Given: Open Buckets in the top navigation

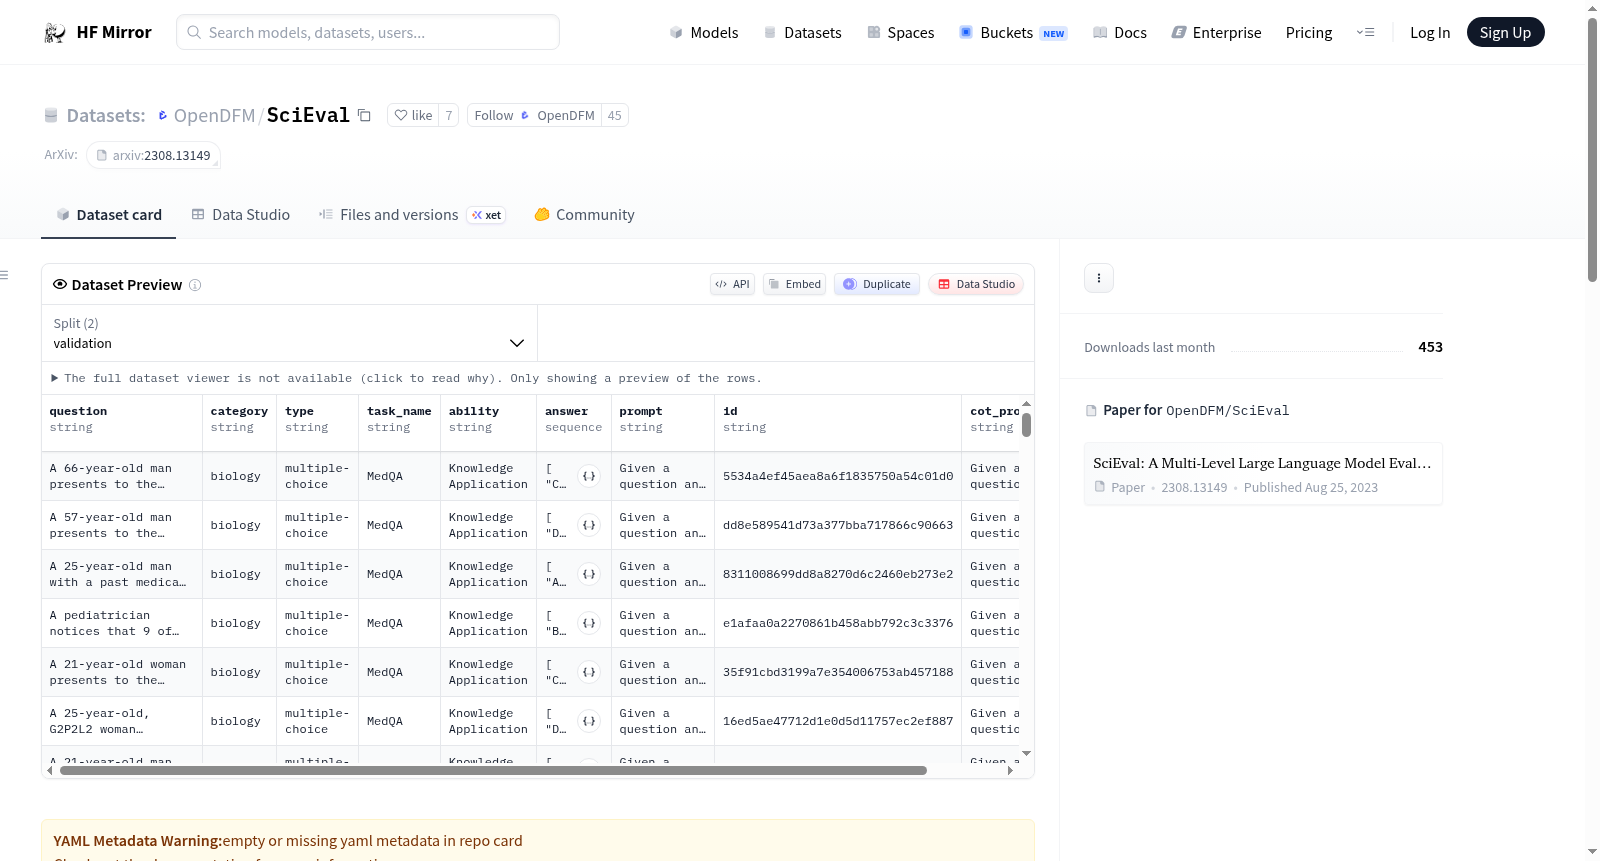Looking at the screenshot, I should 1013,32.
